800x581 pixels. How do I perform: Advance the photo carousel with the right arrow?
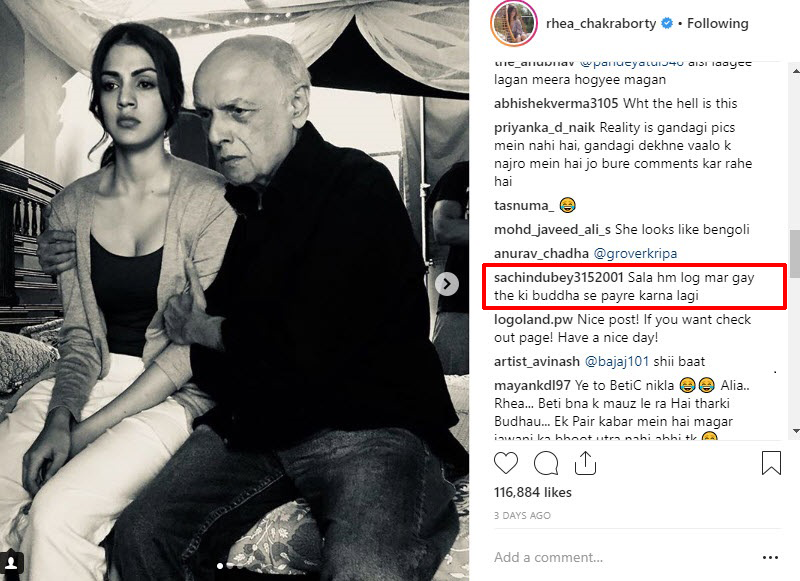tap(446, 283)
